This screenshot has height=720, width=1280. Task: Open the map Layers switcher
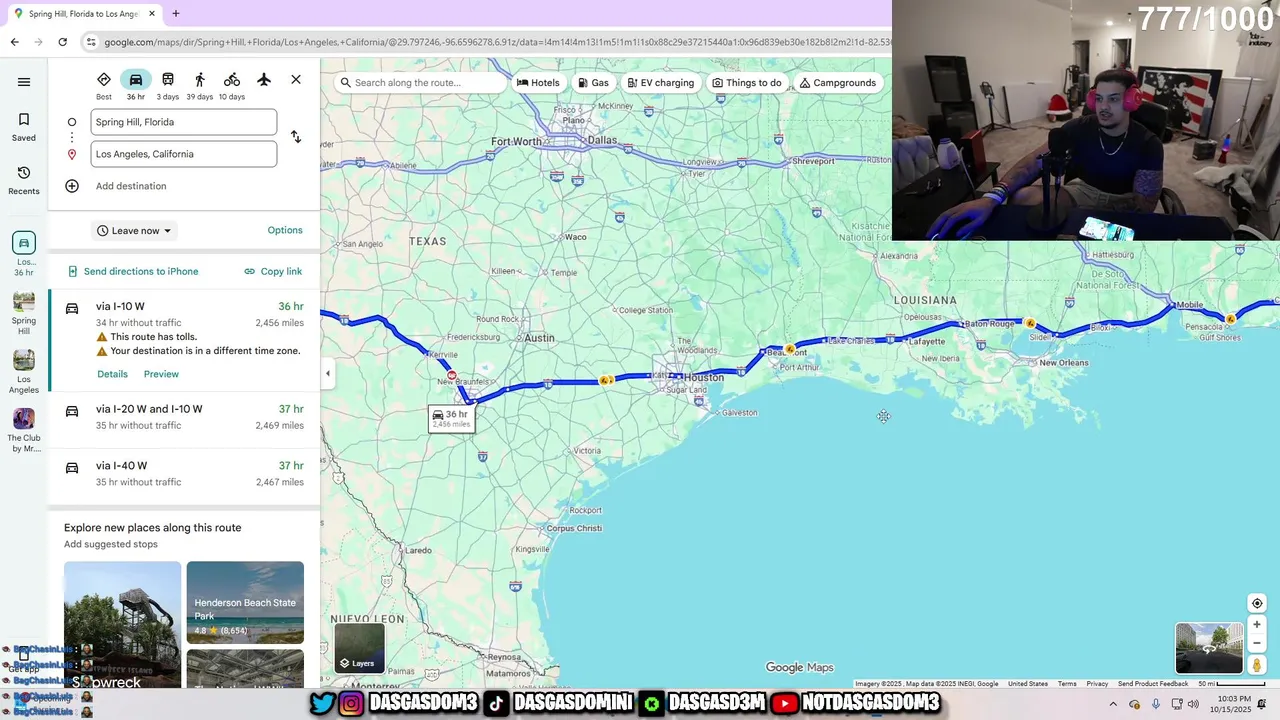coord(359,647)
